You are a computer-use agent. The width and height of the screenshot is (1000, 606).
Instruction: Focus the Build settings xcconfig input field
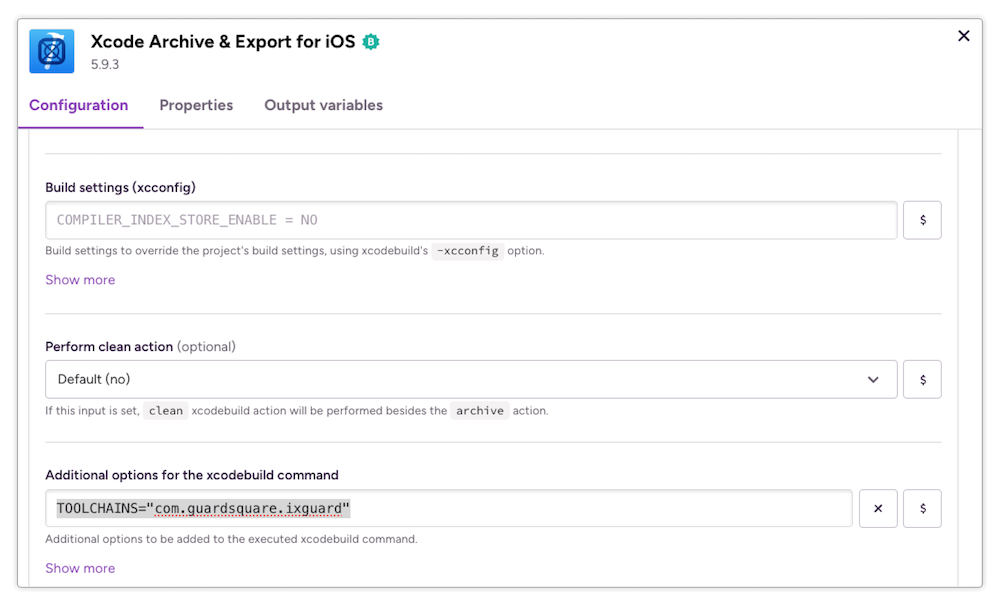coord(470,220)
